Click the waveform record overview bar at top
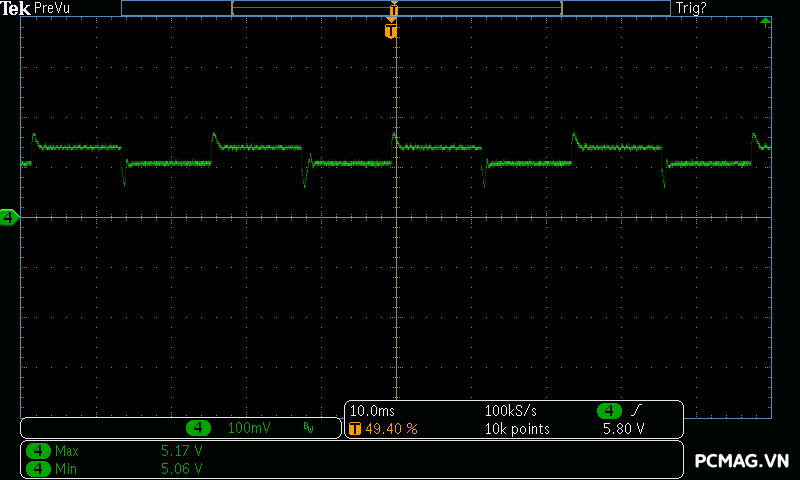Viewport: 800px width, 480px height. 396,8
